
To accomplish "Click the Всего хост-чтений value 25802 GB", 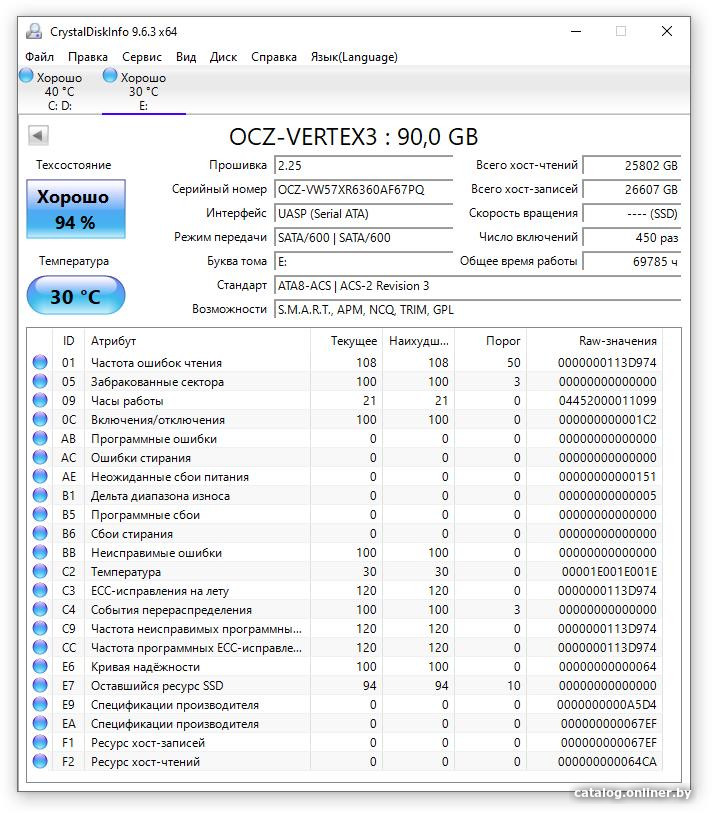I will tap(632, 166).
